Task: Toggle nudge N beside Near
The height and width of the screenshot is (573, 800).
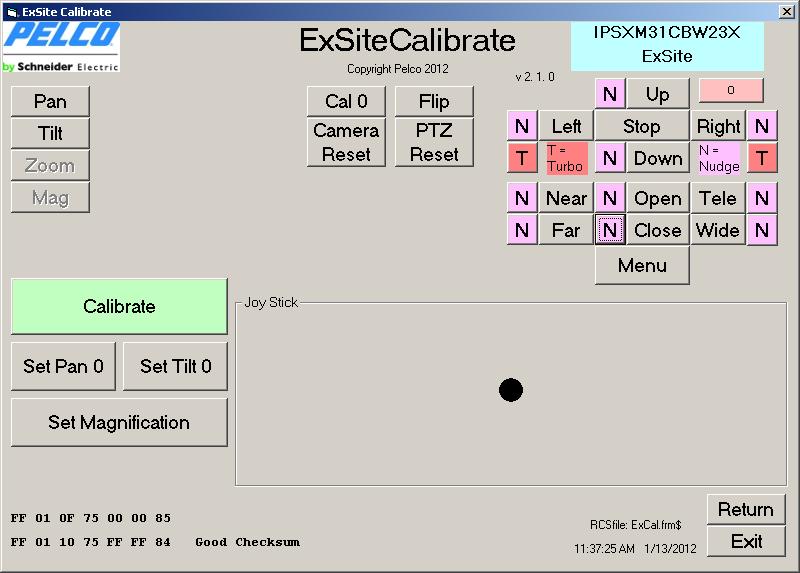Action: point(521,197)
